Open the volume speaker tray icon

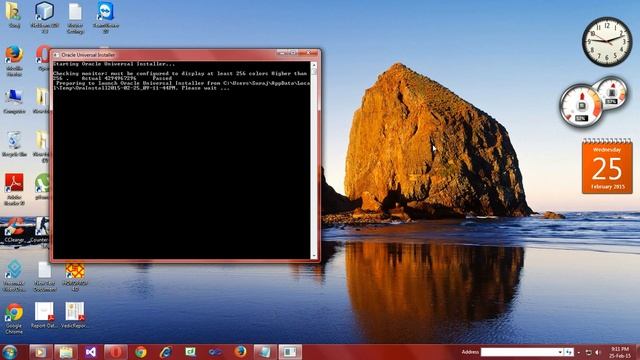pos(598,352)
